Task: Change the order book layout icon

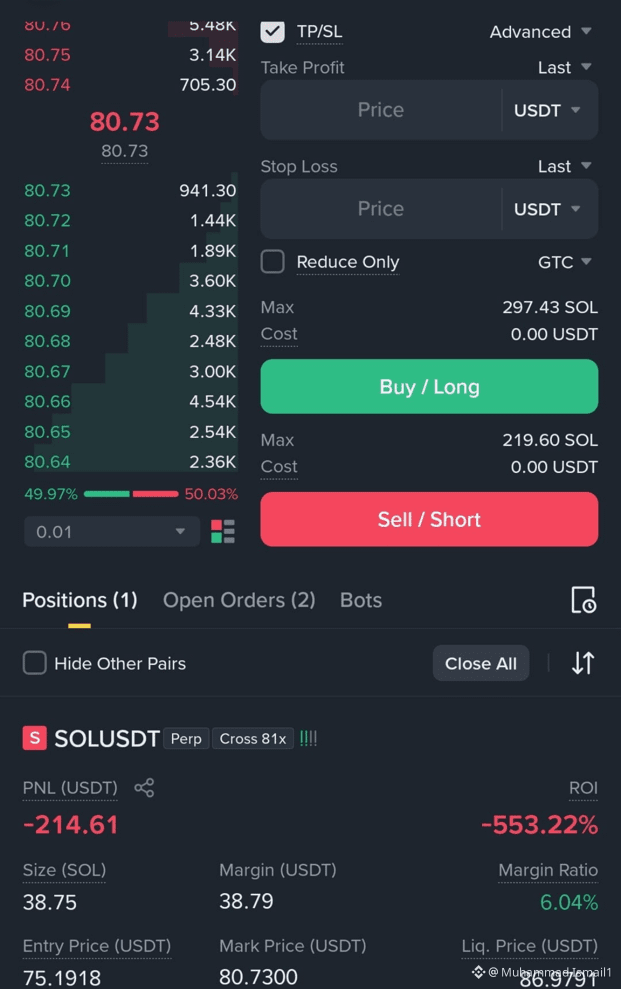Action: click(223, 531)
